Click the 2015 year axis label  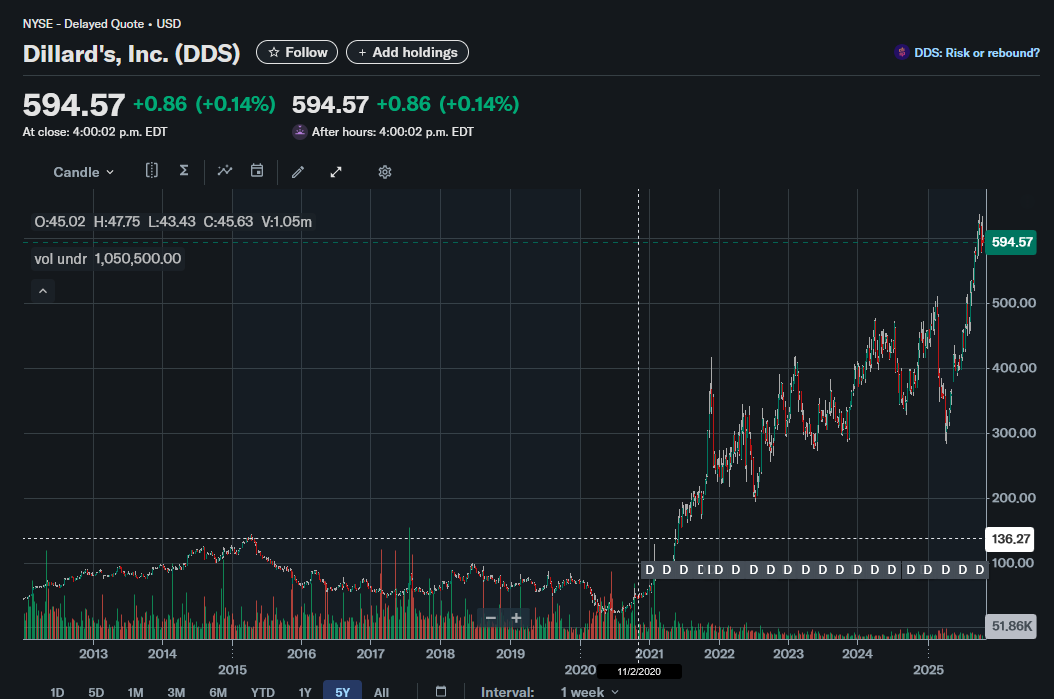(x=232, y=670)
